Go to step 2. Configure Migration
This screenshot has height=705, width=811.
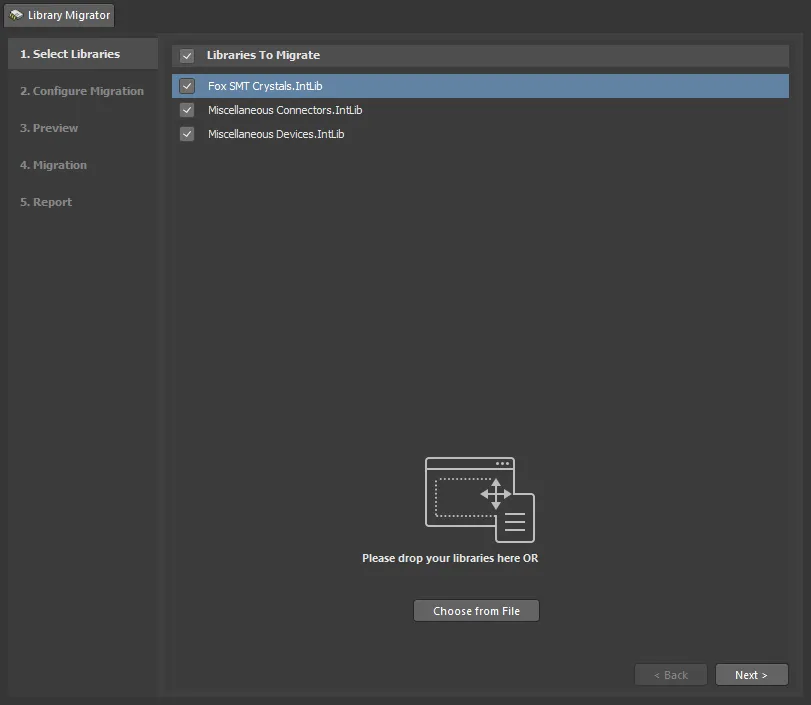82,91
